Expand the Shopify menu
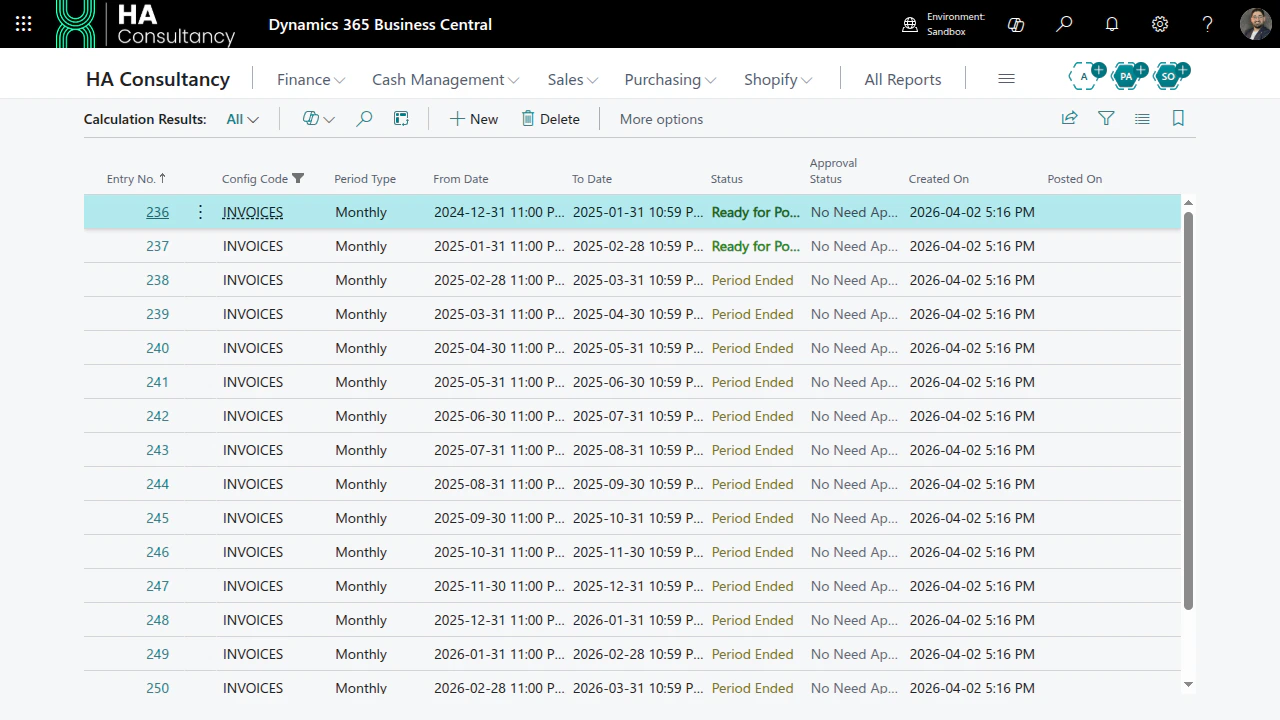Viewport: 1280px width, 720px height. pyautogui.click(x=778, y=79)
